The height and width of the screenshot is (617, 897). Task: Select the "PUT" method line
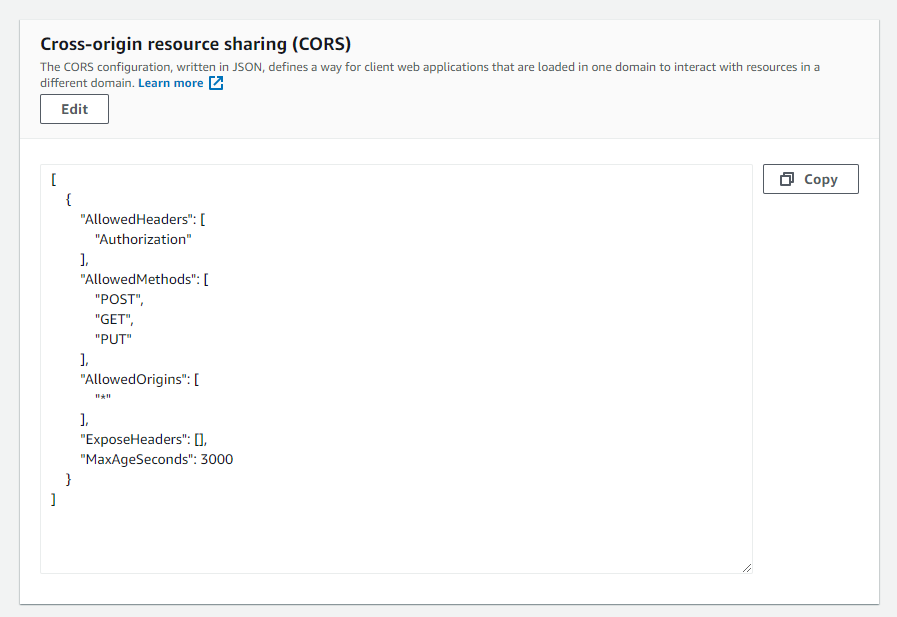(113, 339)
